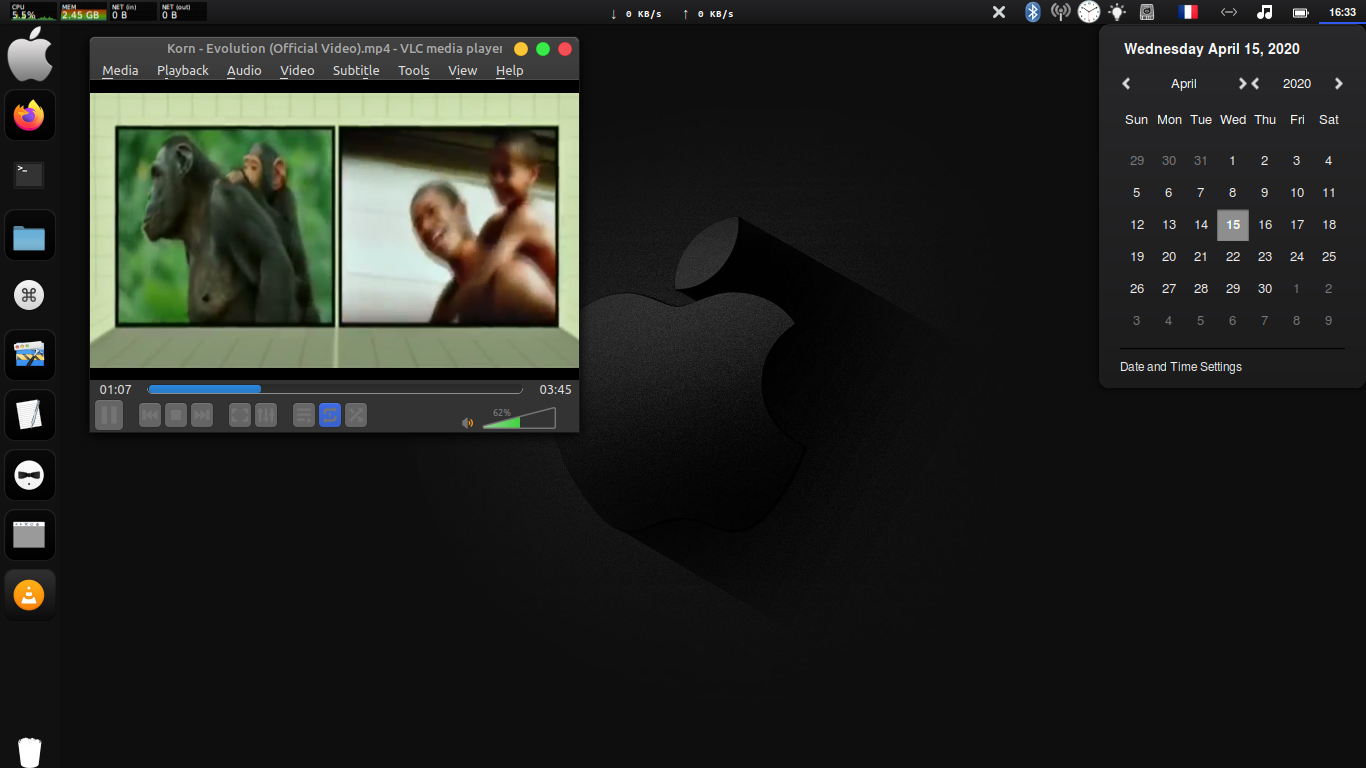Select April 30 in the calendar
This screenshot has width=1366, height=768.
click(1265, 289)
